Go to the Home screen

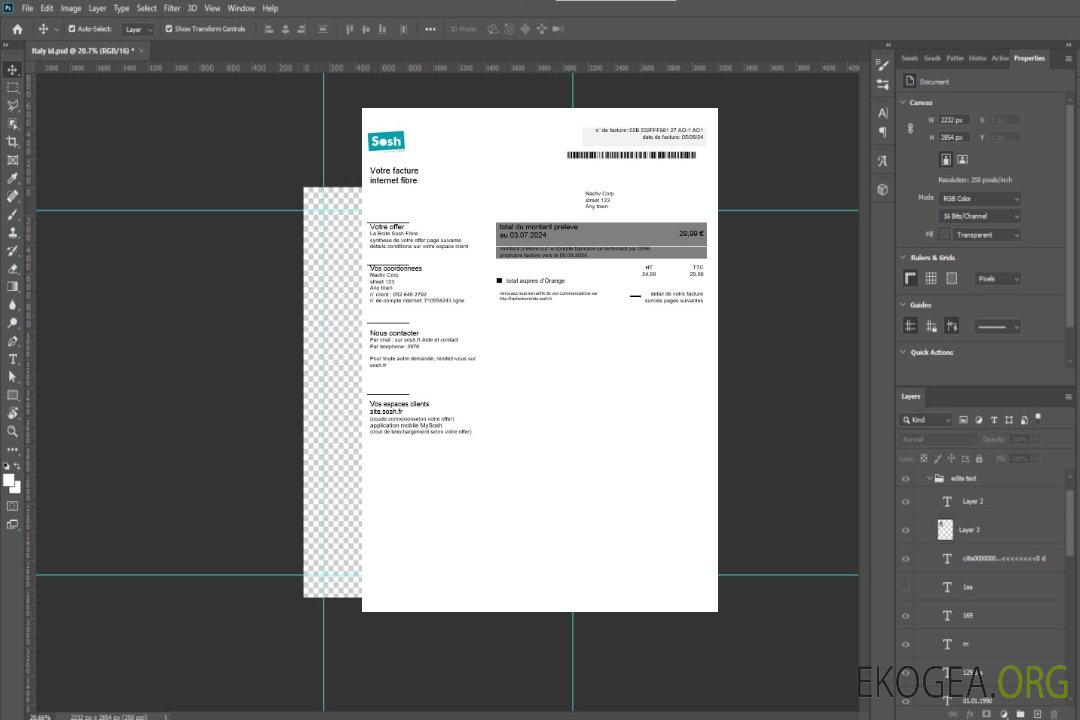pyautogui.click(x=17, y=29)
